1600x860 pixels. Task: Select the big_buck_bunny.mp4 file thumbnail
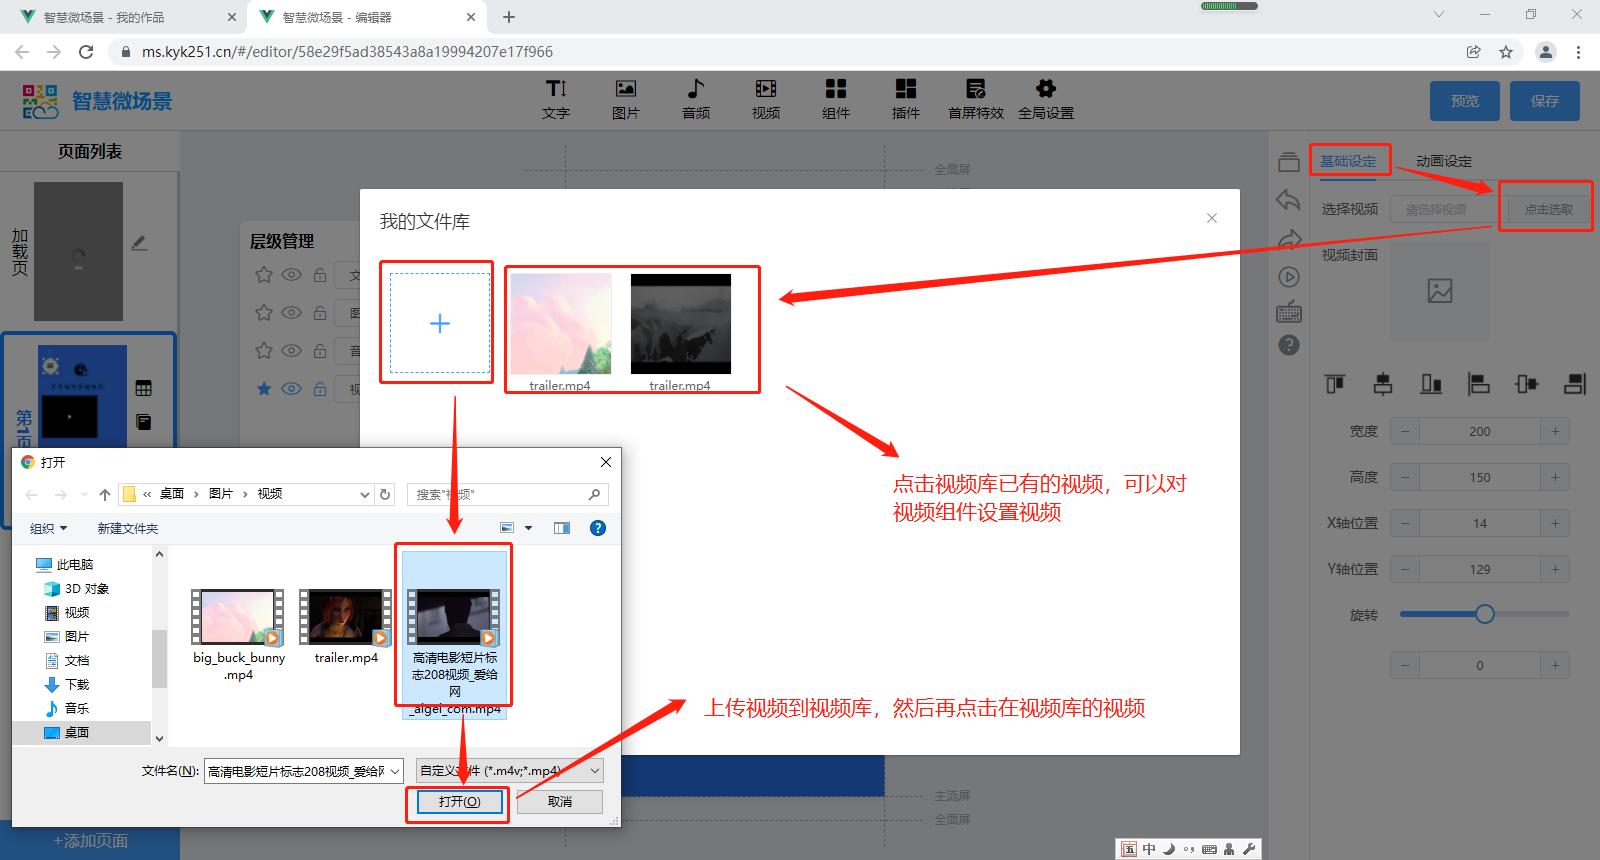click(x=238, y=617)
